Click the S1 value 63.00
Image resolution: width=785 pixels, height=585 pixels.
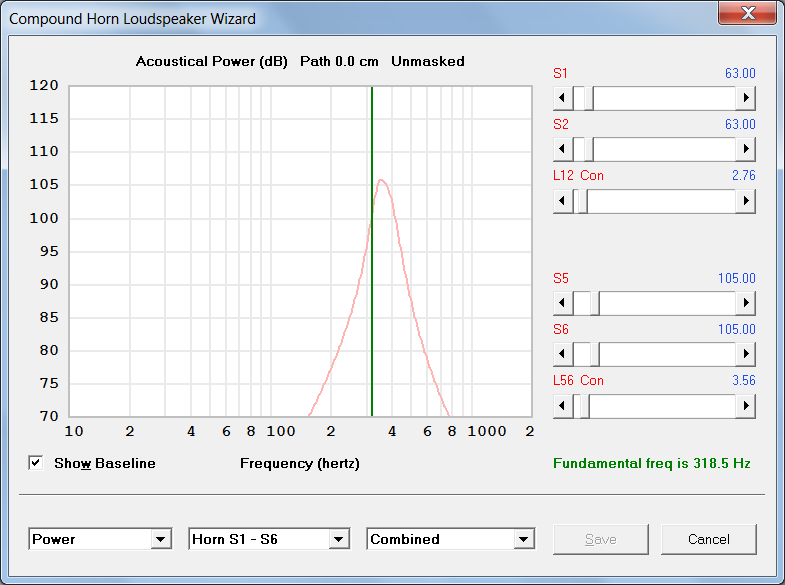(740, 73)
